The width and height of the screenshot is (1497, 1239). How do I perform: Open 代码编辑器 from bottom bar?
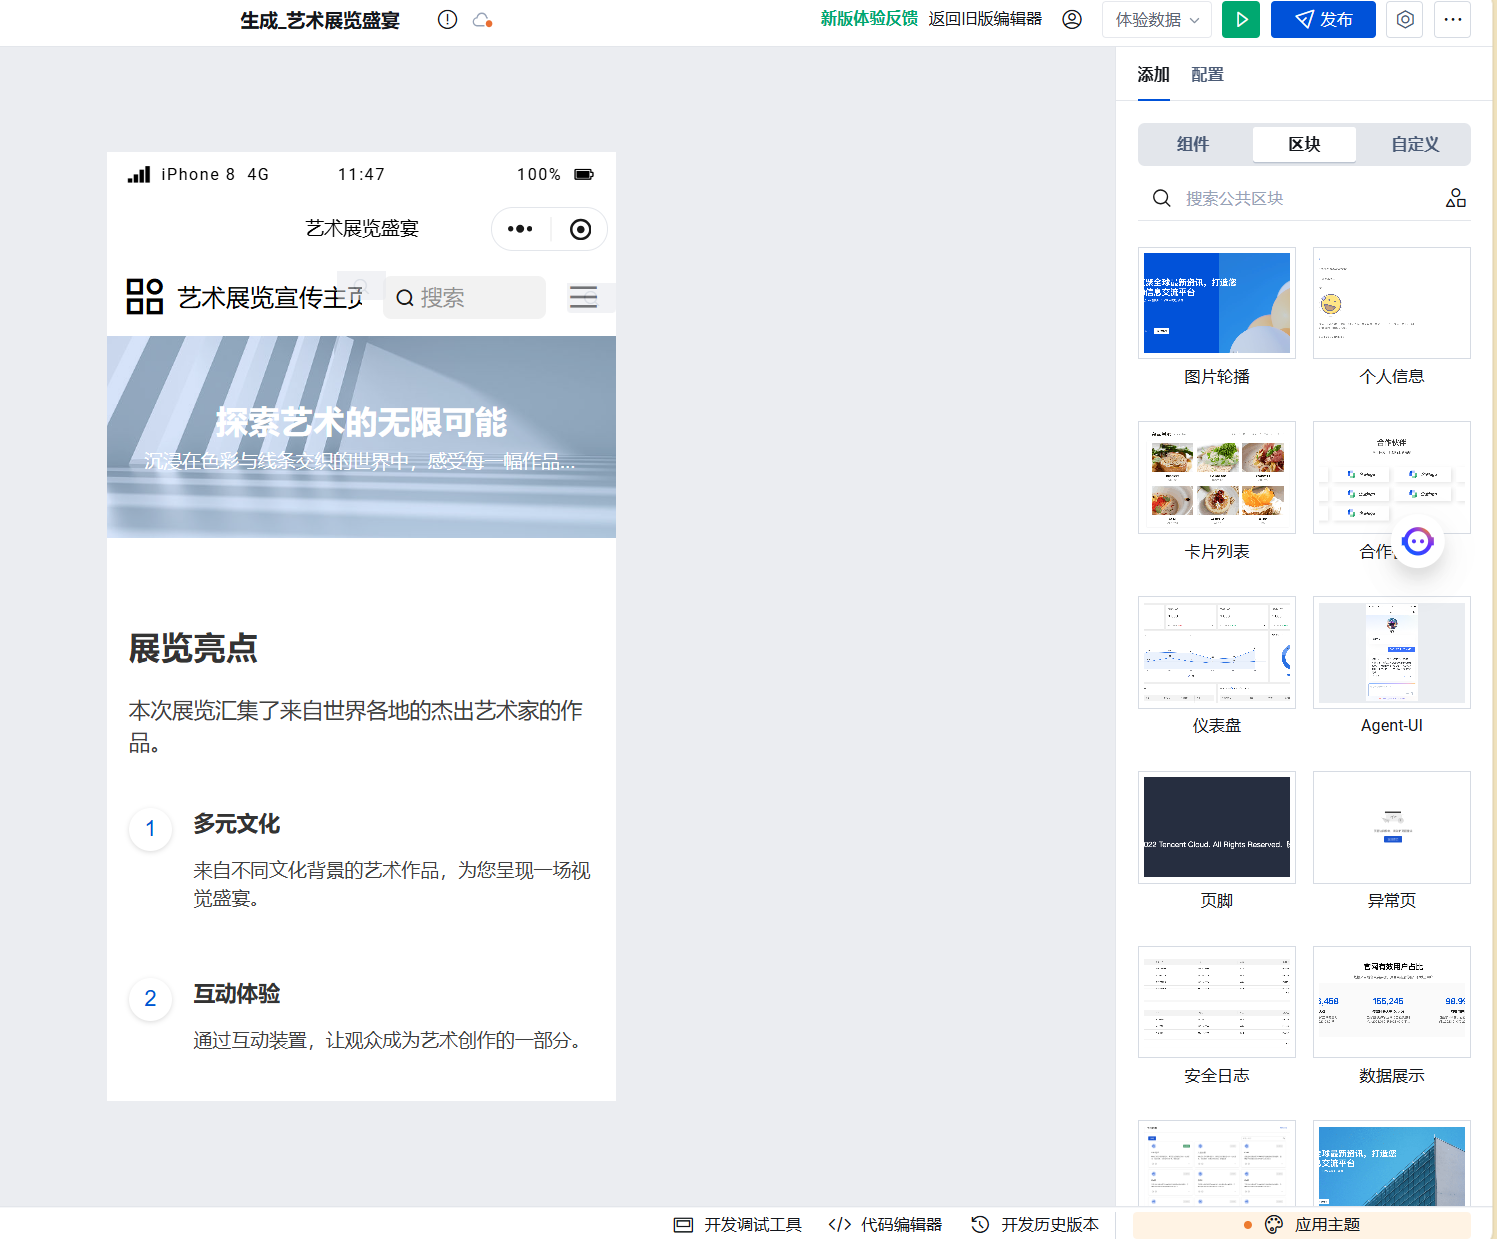[x=886, y=1224]
